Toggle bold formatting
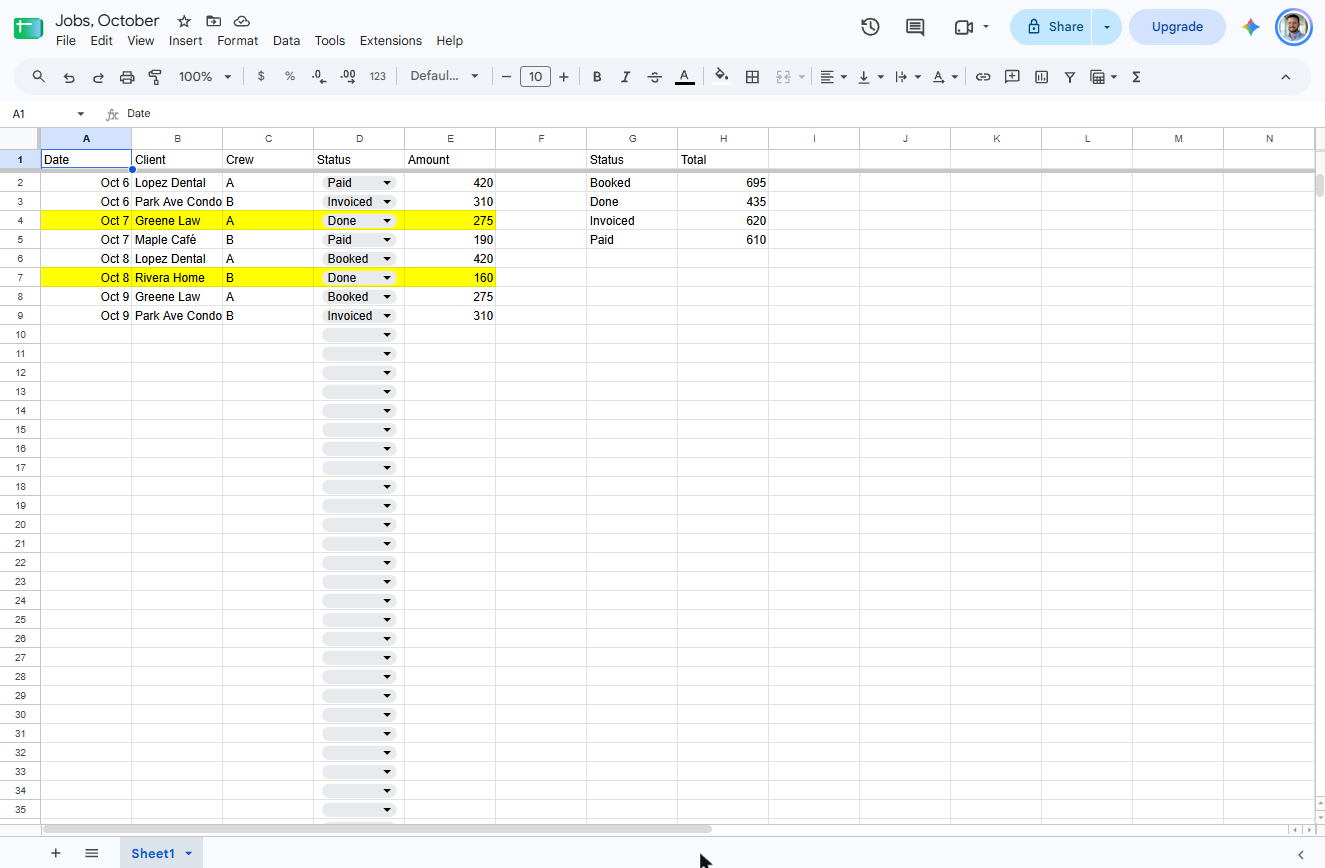The image size is (1325, 868). coord(597,77)
